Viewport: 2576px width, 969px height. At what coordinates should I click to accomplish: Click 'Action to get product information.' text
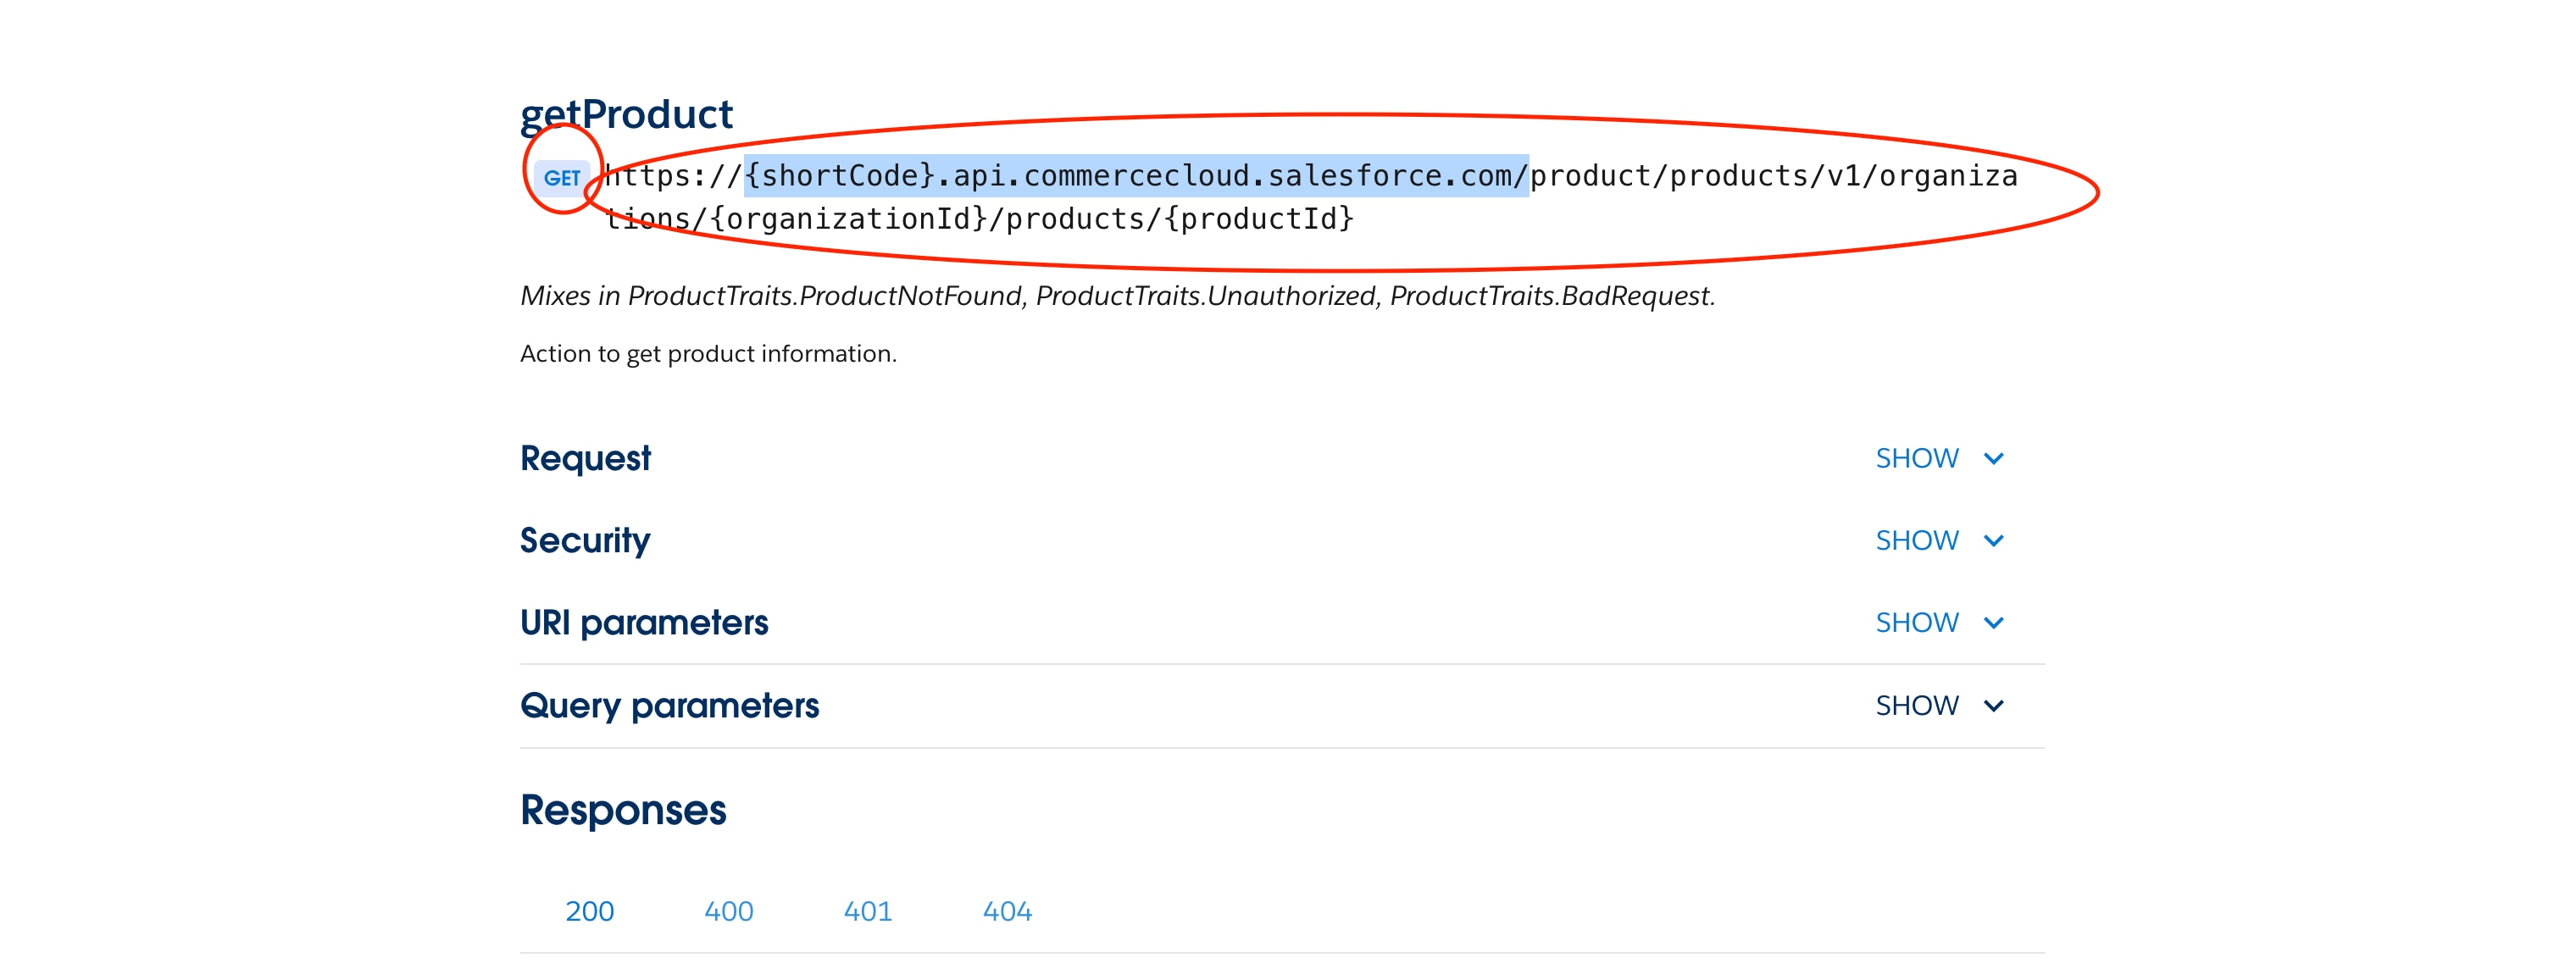pyautogui.click(x=708, y=353)
